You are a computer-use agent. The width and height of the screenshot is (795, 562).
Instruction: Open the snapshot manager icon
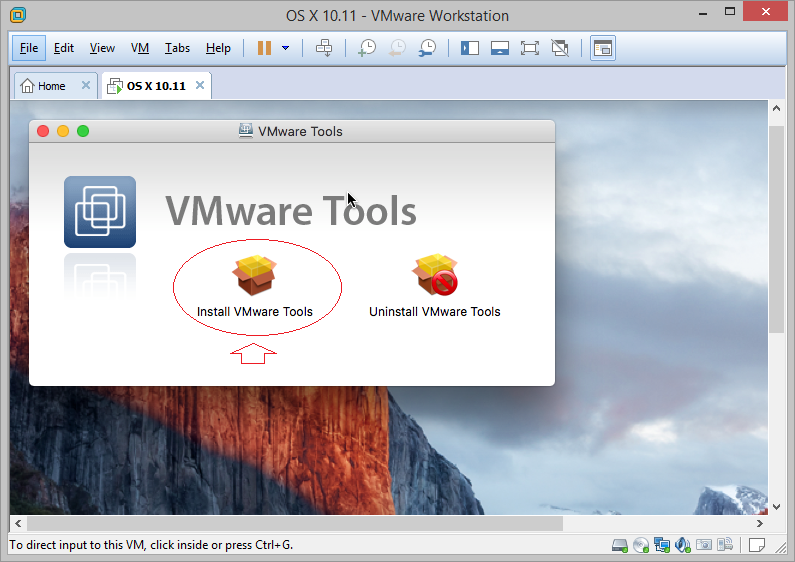[427, 48]
